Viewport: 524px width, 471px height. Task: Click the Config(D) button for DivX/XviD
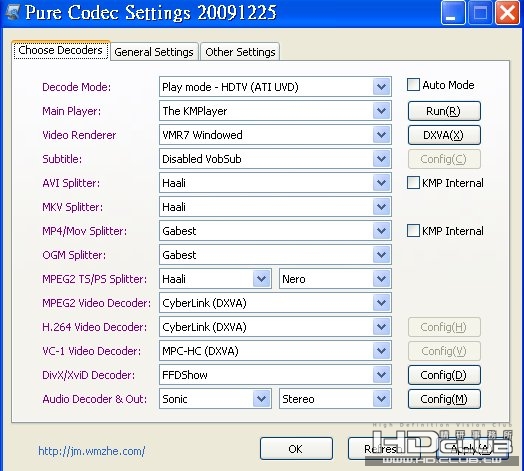click(x=444, y=375)
